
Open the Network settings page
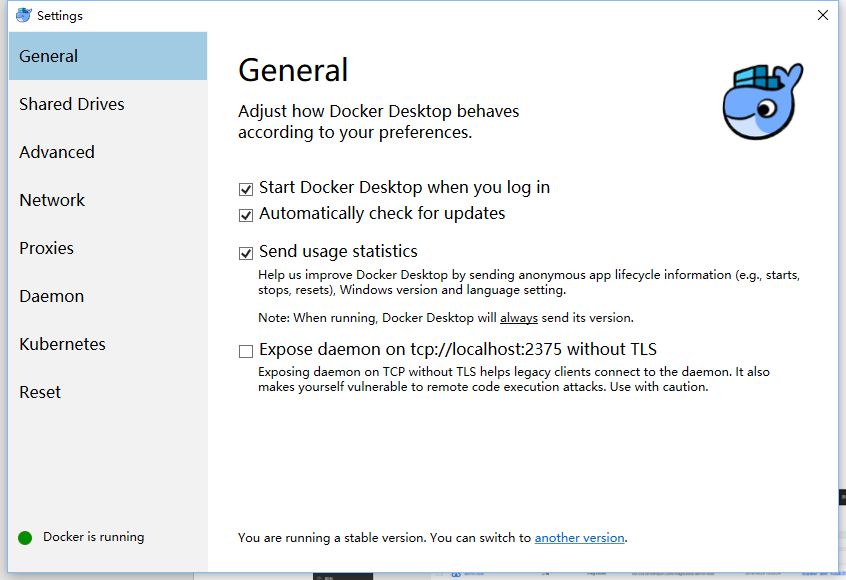[x=108, y=200]
